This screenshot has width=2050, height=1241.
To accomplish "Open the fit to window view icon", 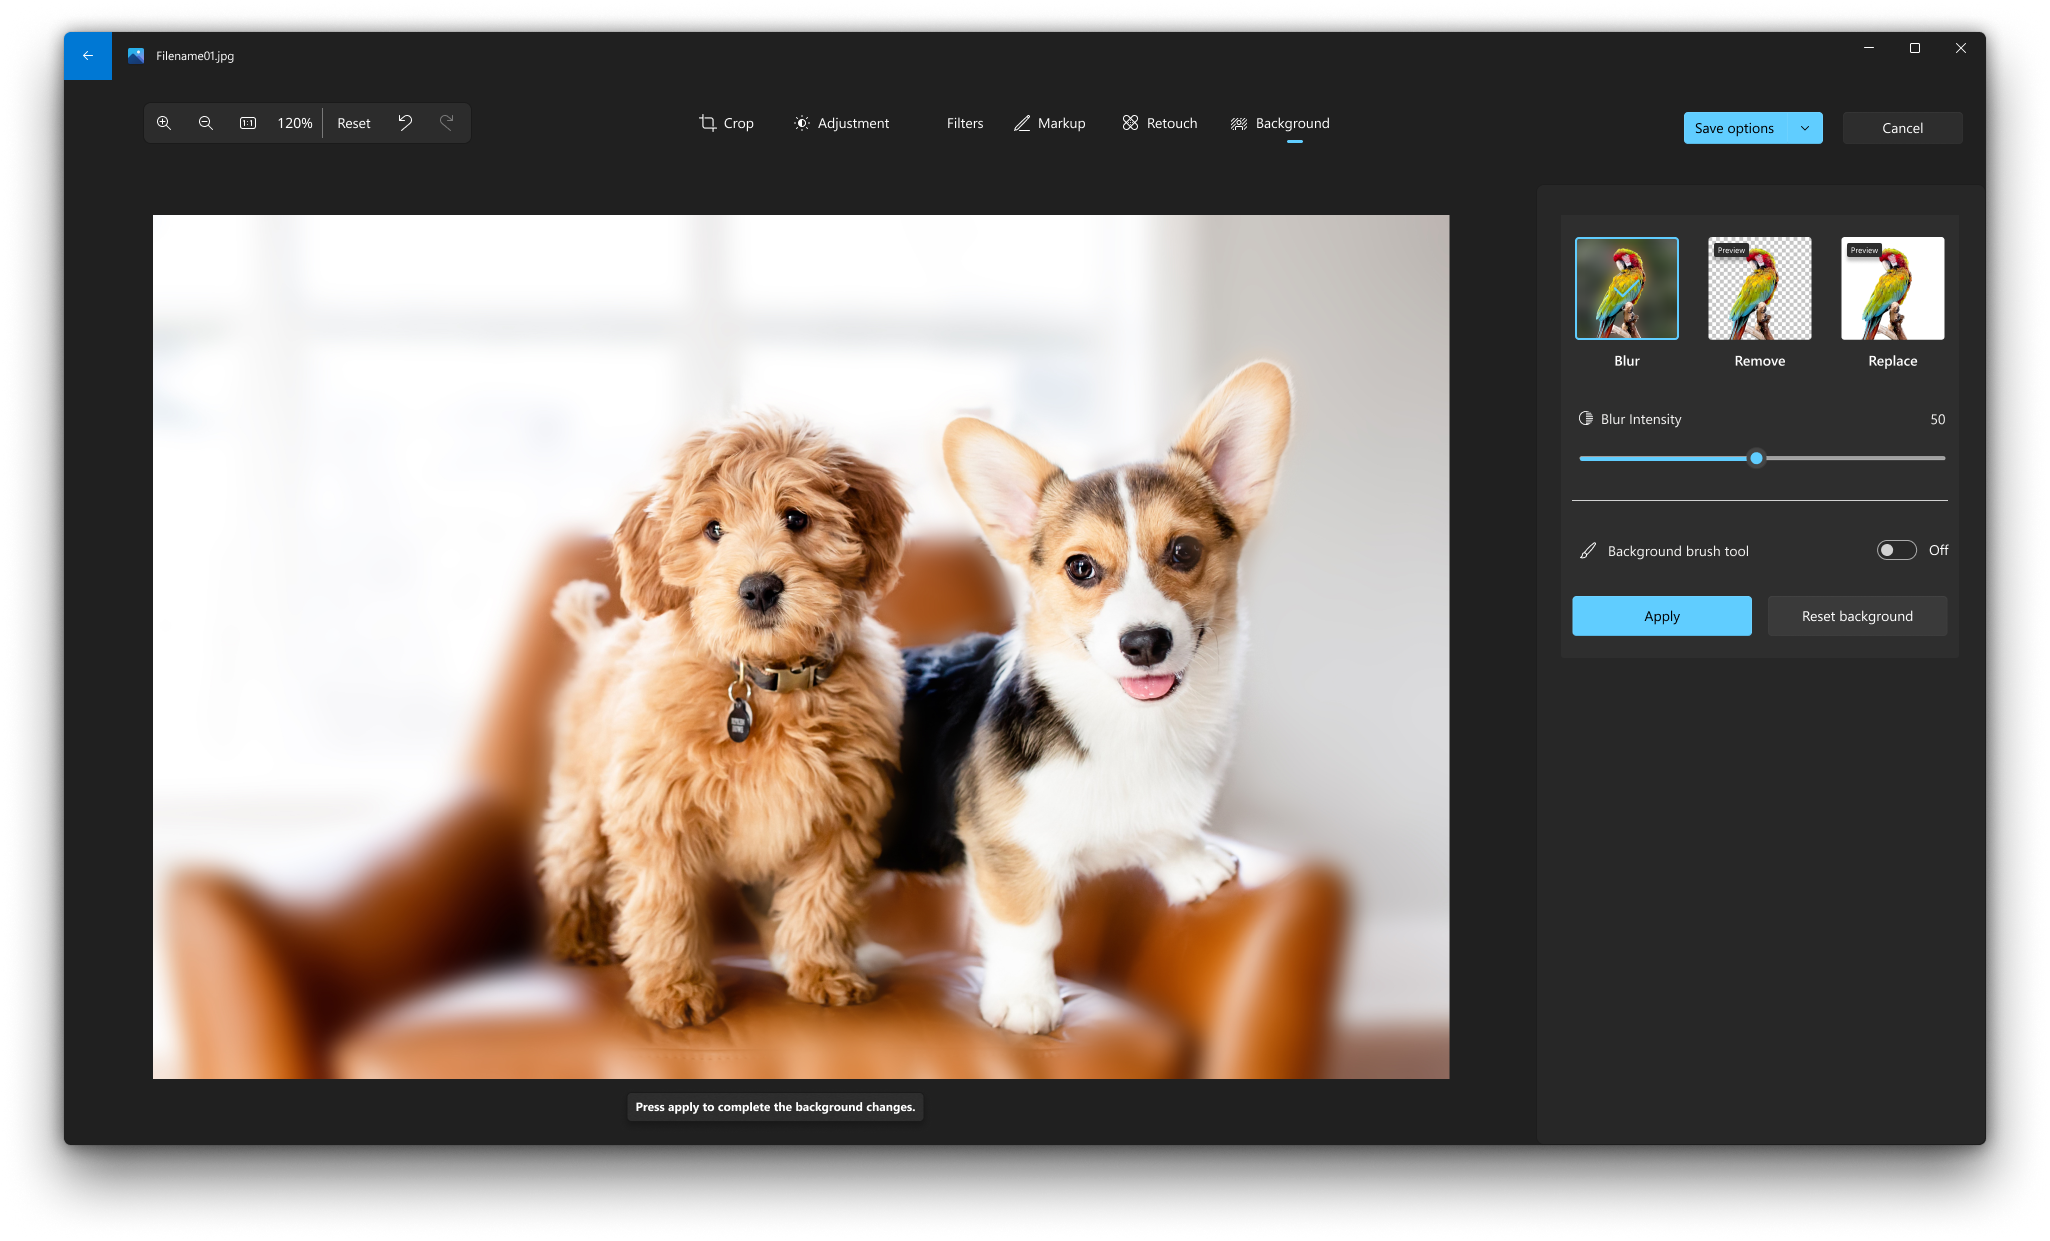I will click(x=246, y=123).
